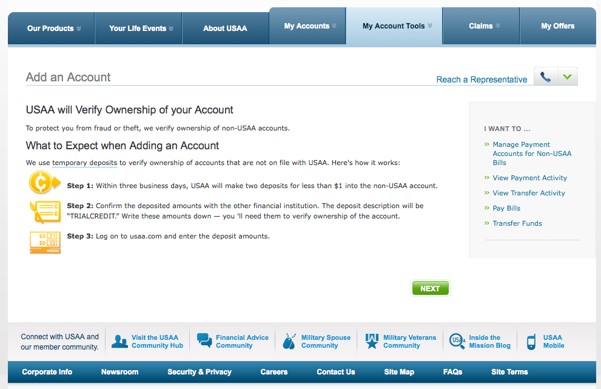
Task: Open the Pay Bills sidebar link
Action: pos(506,208)
